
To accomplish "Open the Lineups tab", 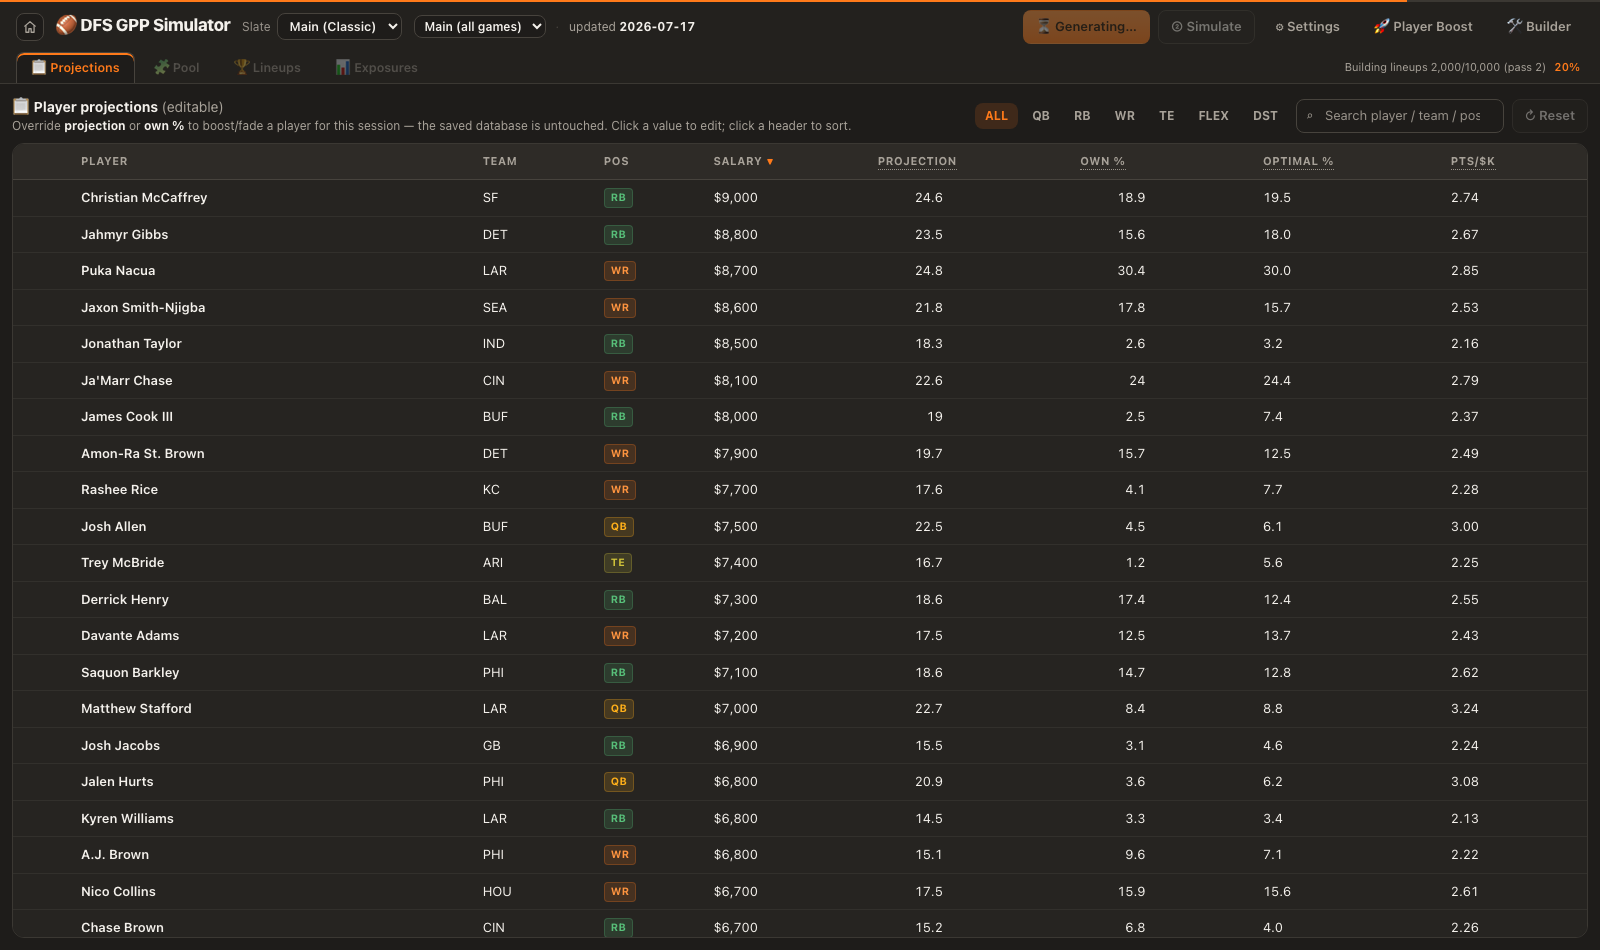I will click(267, 67).
